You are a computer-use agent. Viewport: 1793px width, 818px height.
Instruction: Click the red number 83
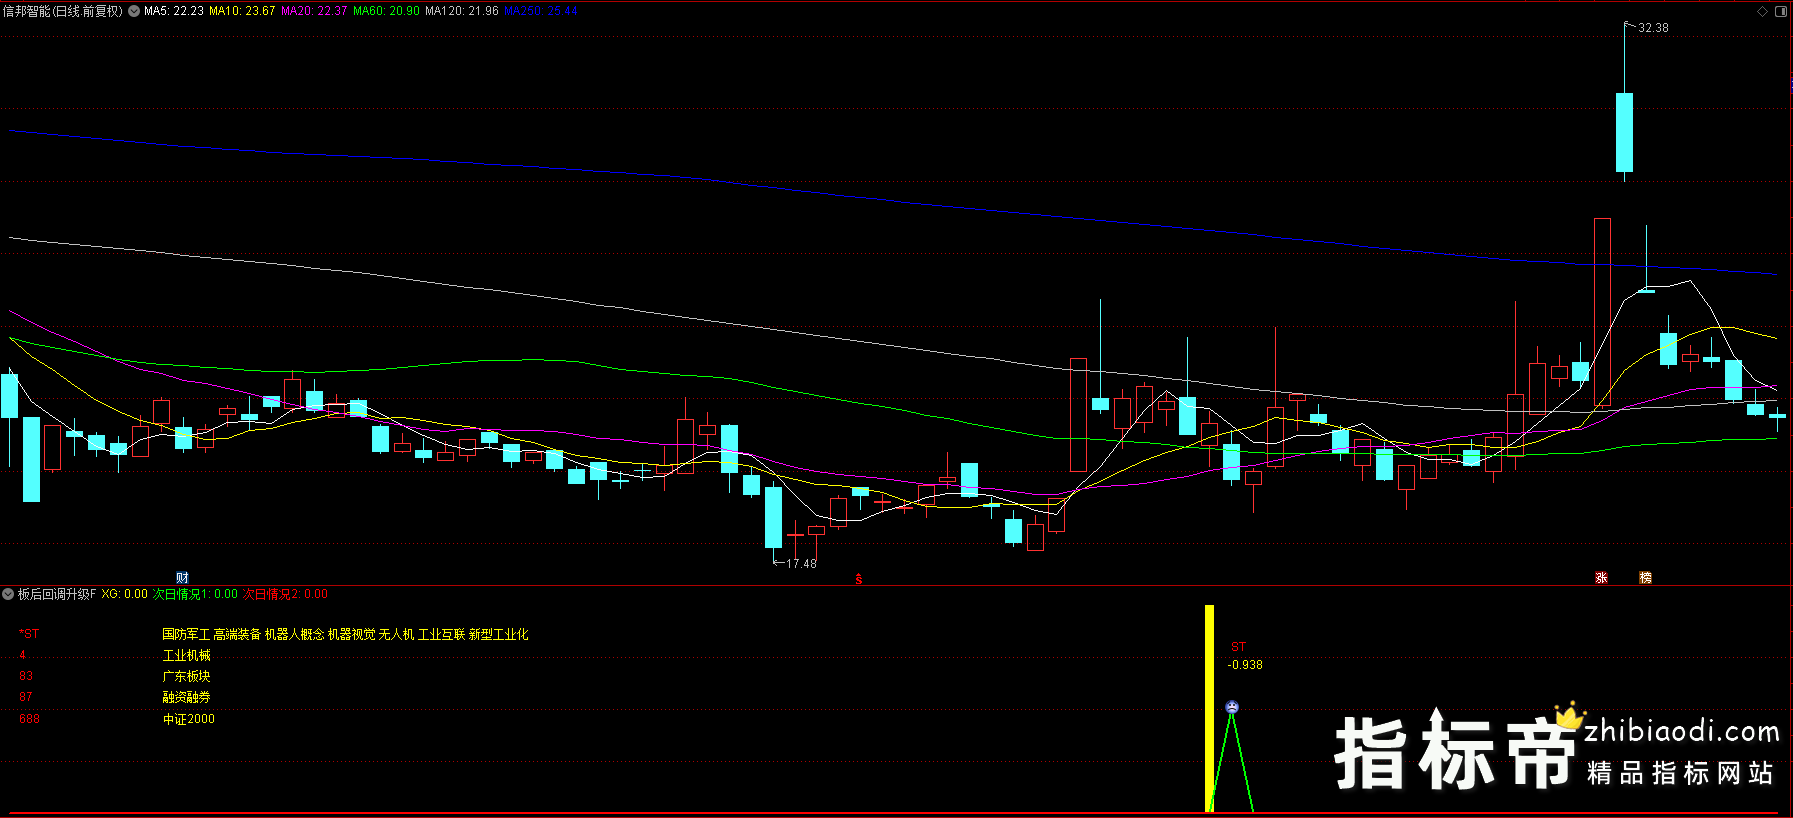[26, 676]
